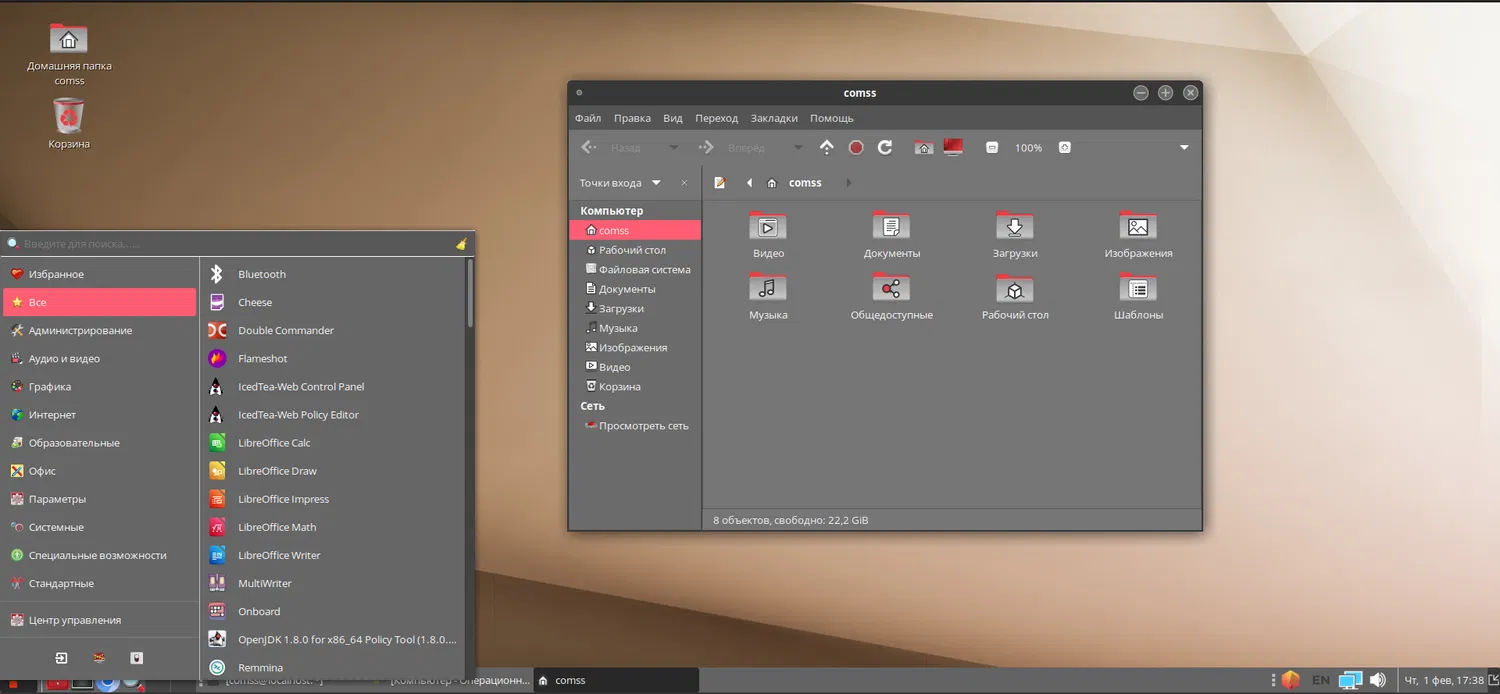Reload the folder with the refresh icon
Image resolution: width=1500 pixels, height=694 pixels.
[x=885, y=148]
